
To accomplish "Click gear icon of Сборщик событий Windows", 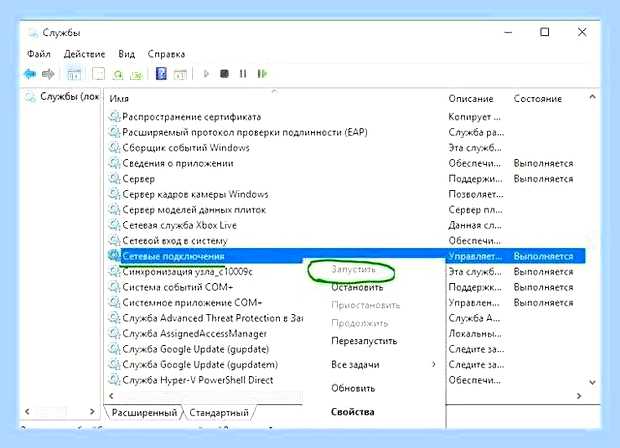I will coord(114,148).
